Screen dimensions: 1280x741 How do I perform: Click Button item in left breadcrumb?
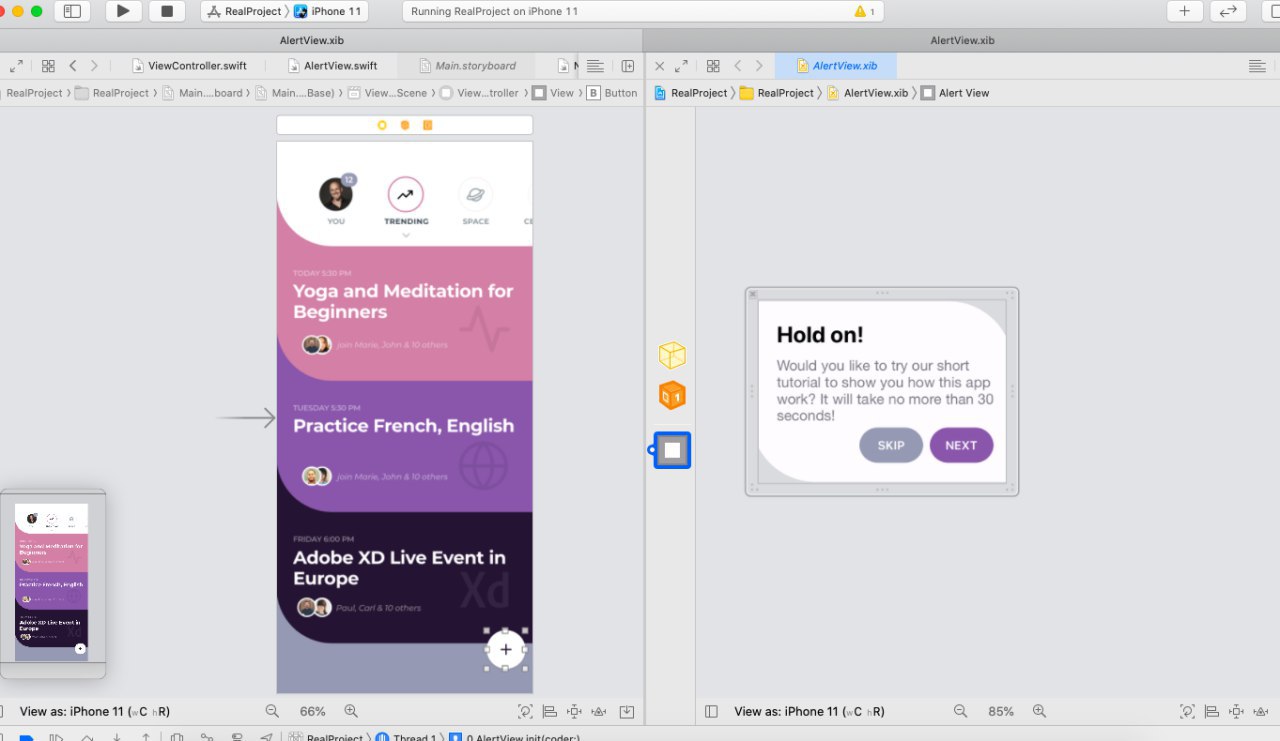pyautogui.click(x=612, y=93)
